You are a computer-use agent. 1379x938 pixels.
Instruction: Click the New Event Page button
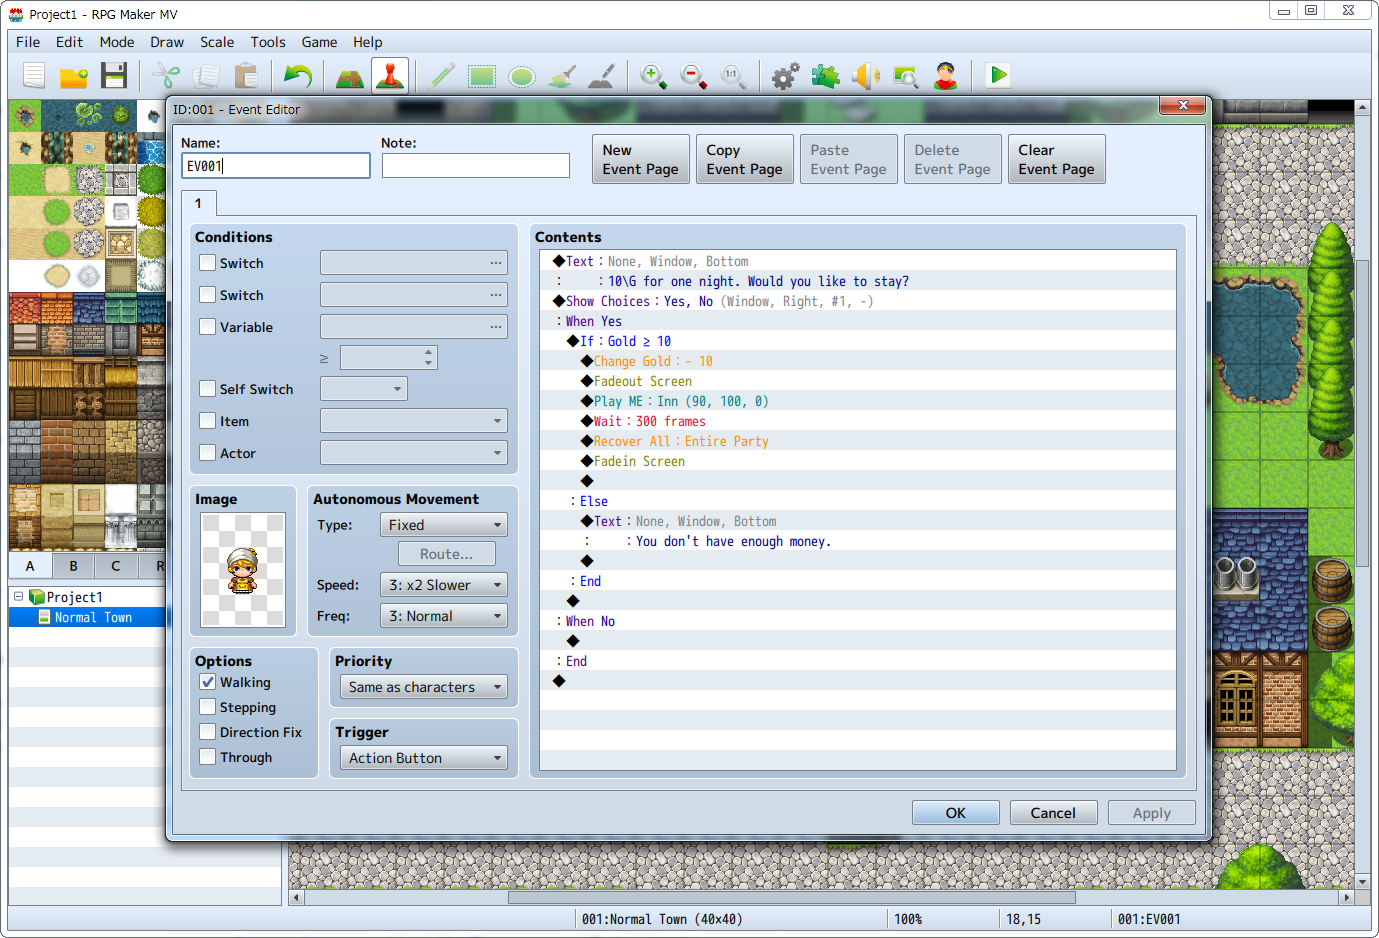[x=640, y=159]
